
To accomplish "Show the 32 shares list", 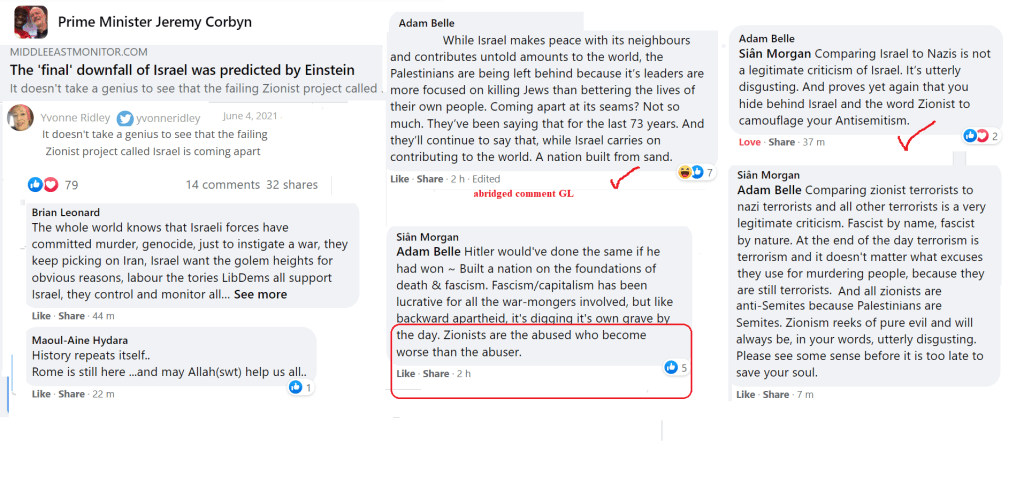I will [292, 185].
